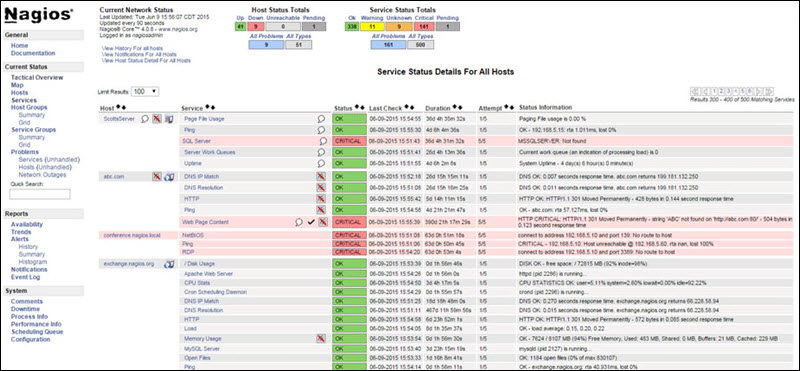The height and width of the screenshot is (371, 800).
Task: Click the Critical services total (141)
Action: pyautogui.click(x=423, y=27)
